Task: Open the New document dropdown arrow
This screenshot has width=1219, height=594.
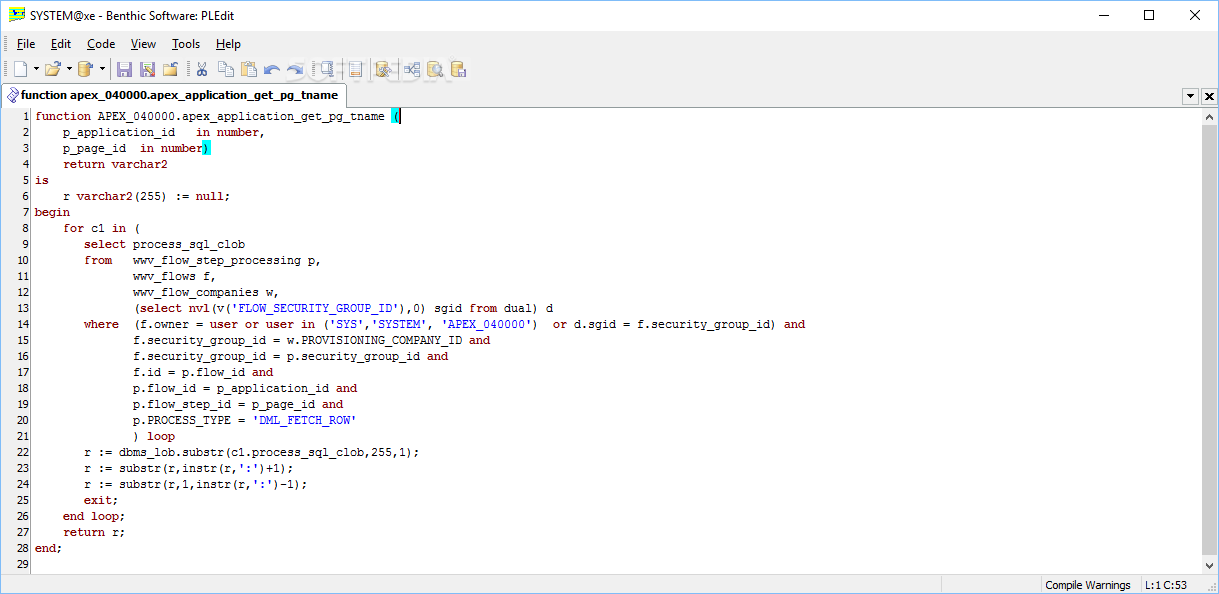Action: 36,69
